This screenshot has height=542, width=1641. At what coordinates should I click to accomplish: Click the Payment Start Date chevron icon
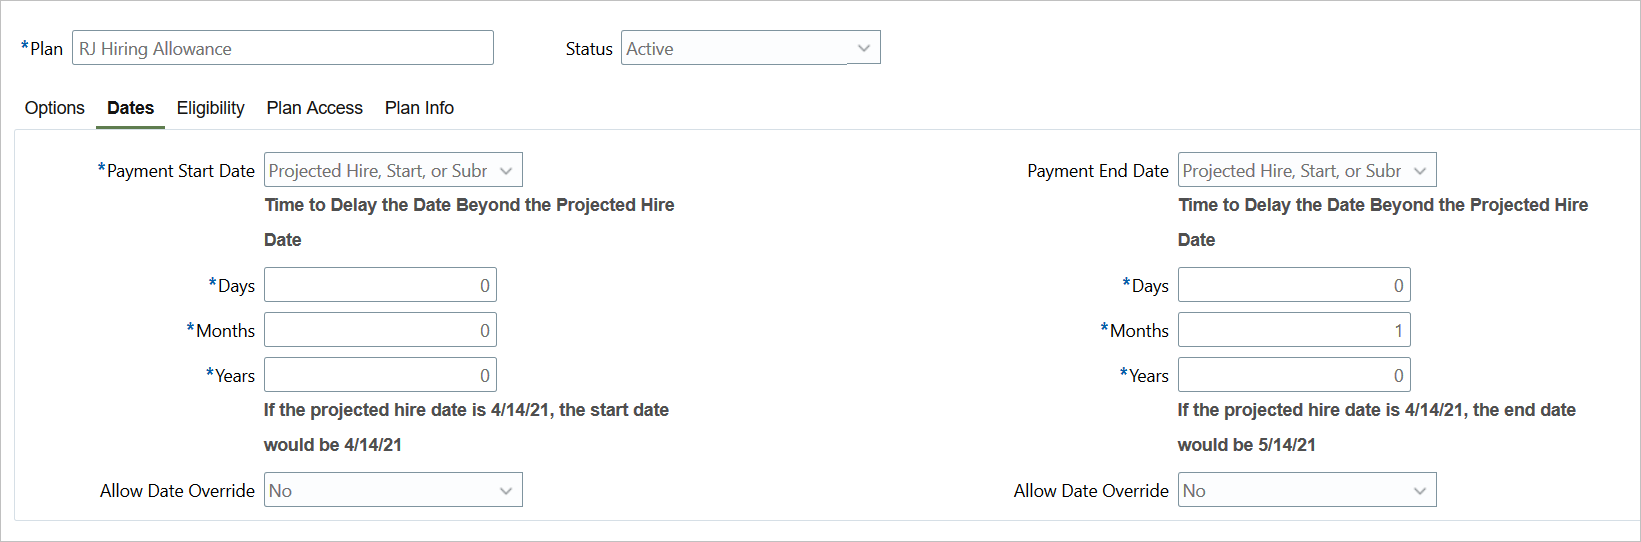[x=506, y=171]
